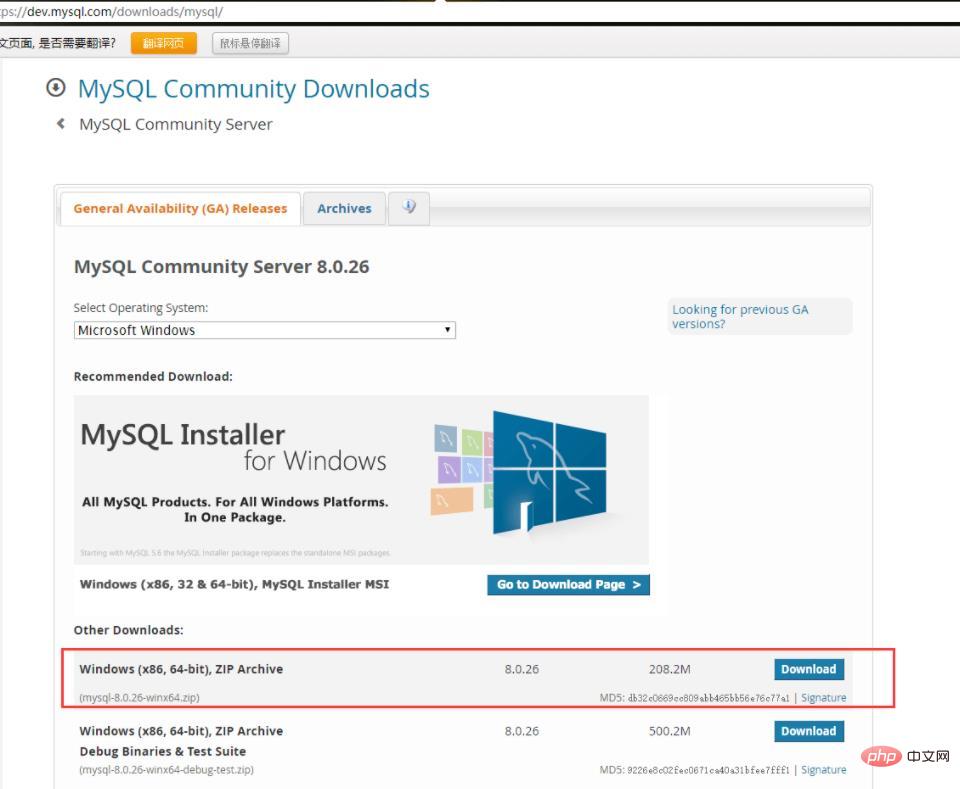Screen dimensions: 960x789
Task: Click the heading MySQL Community Server 8.0.26
Action: tap(222, 267)
